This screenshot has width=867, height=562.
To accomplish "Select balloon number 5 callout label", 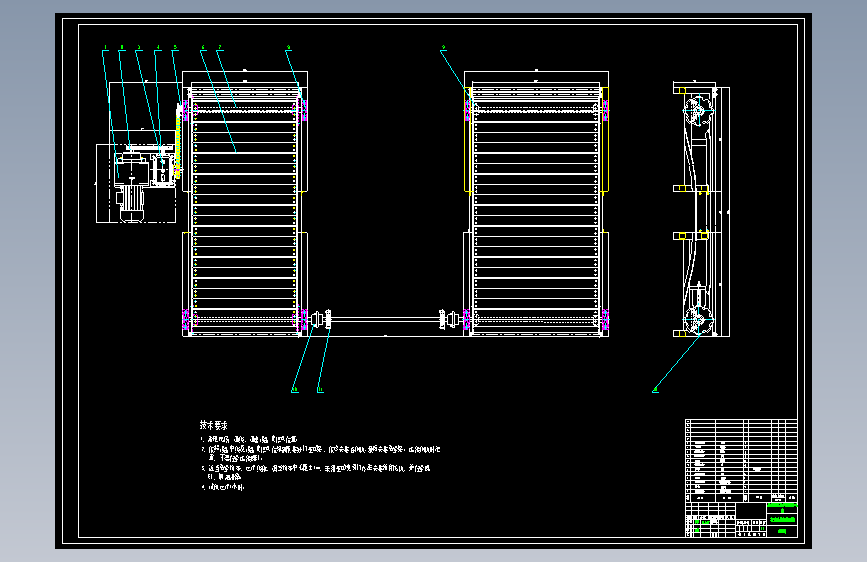I will [175, 48].
